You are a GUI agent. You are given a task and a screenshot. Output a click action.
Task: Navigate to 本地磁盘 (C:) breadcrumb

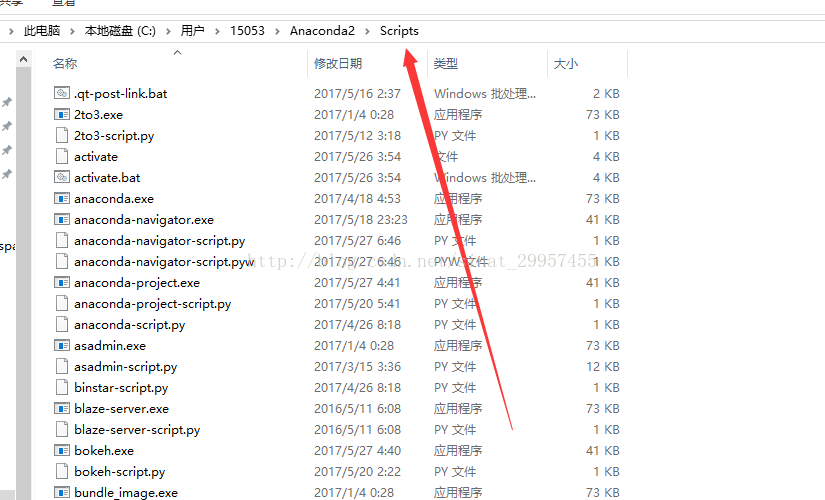pos(120,31)
